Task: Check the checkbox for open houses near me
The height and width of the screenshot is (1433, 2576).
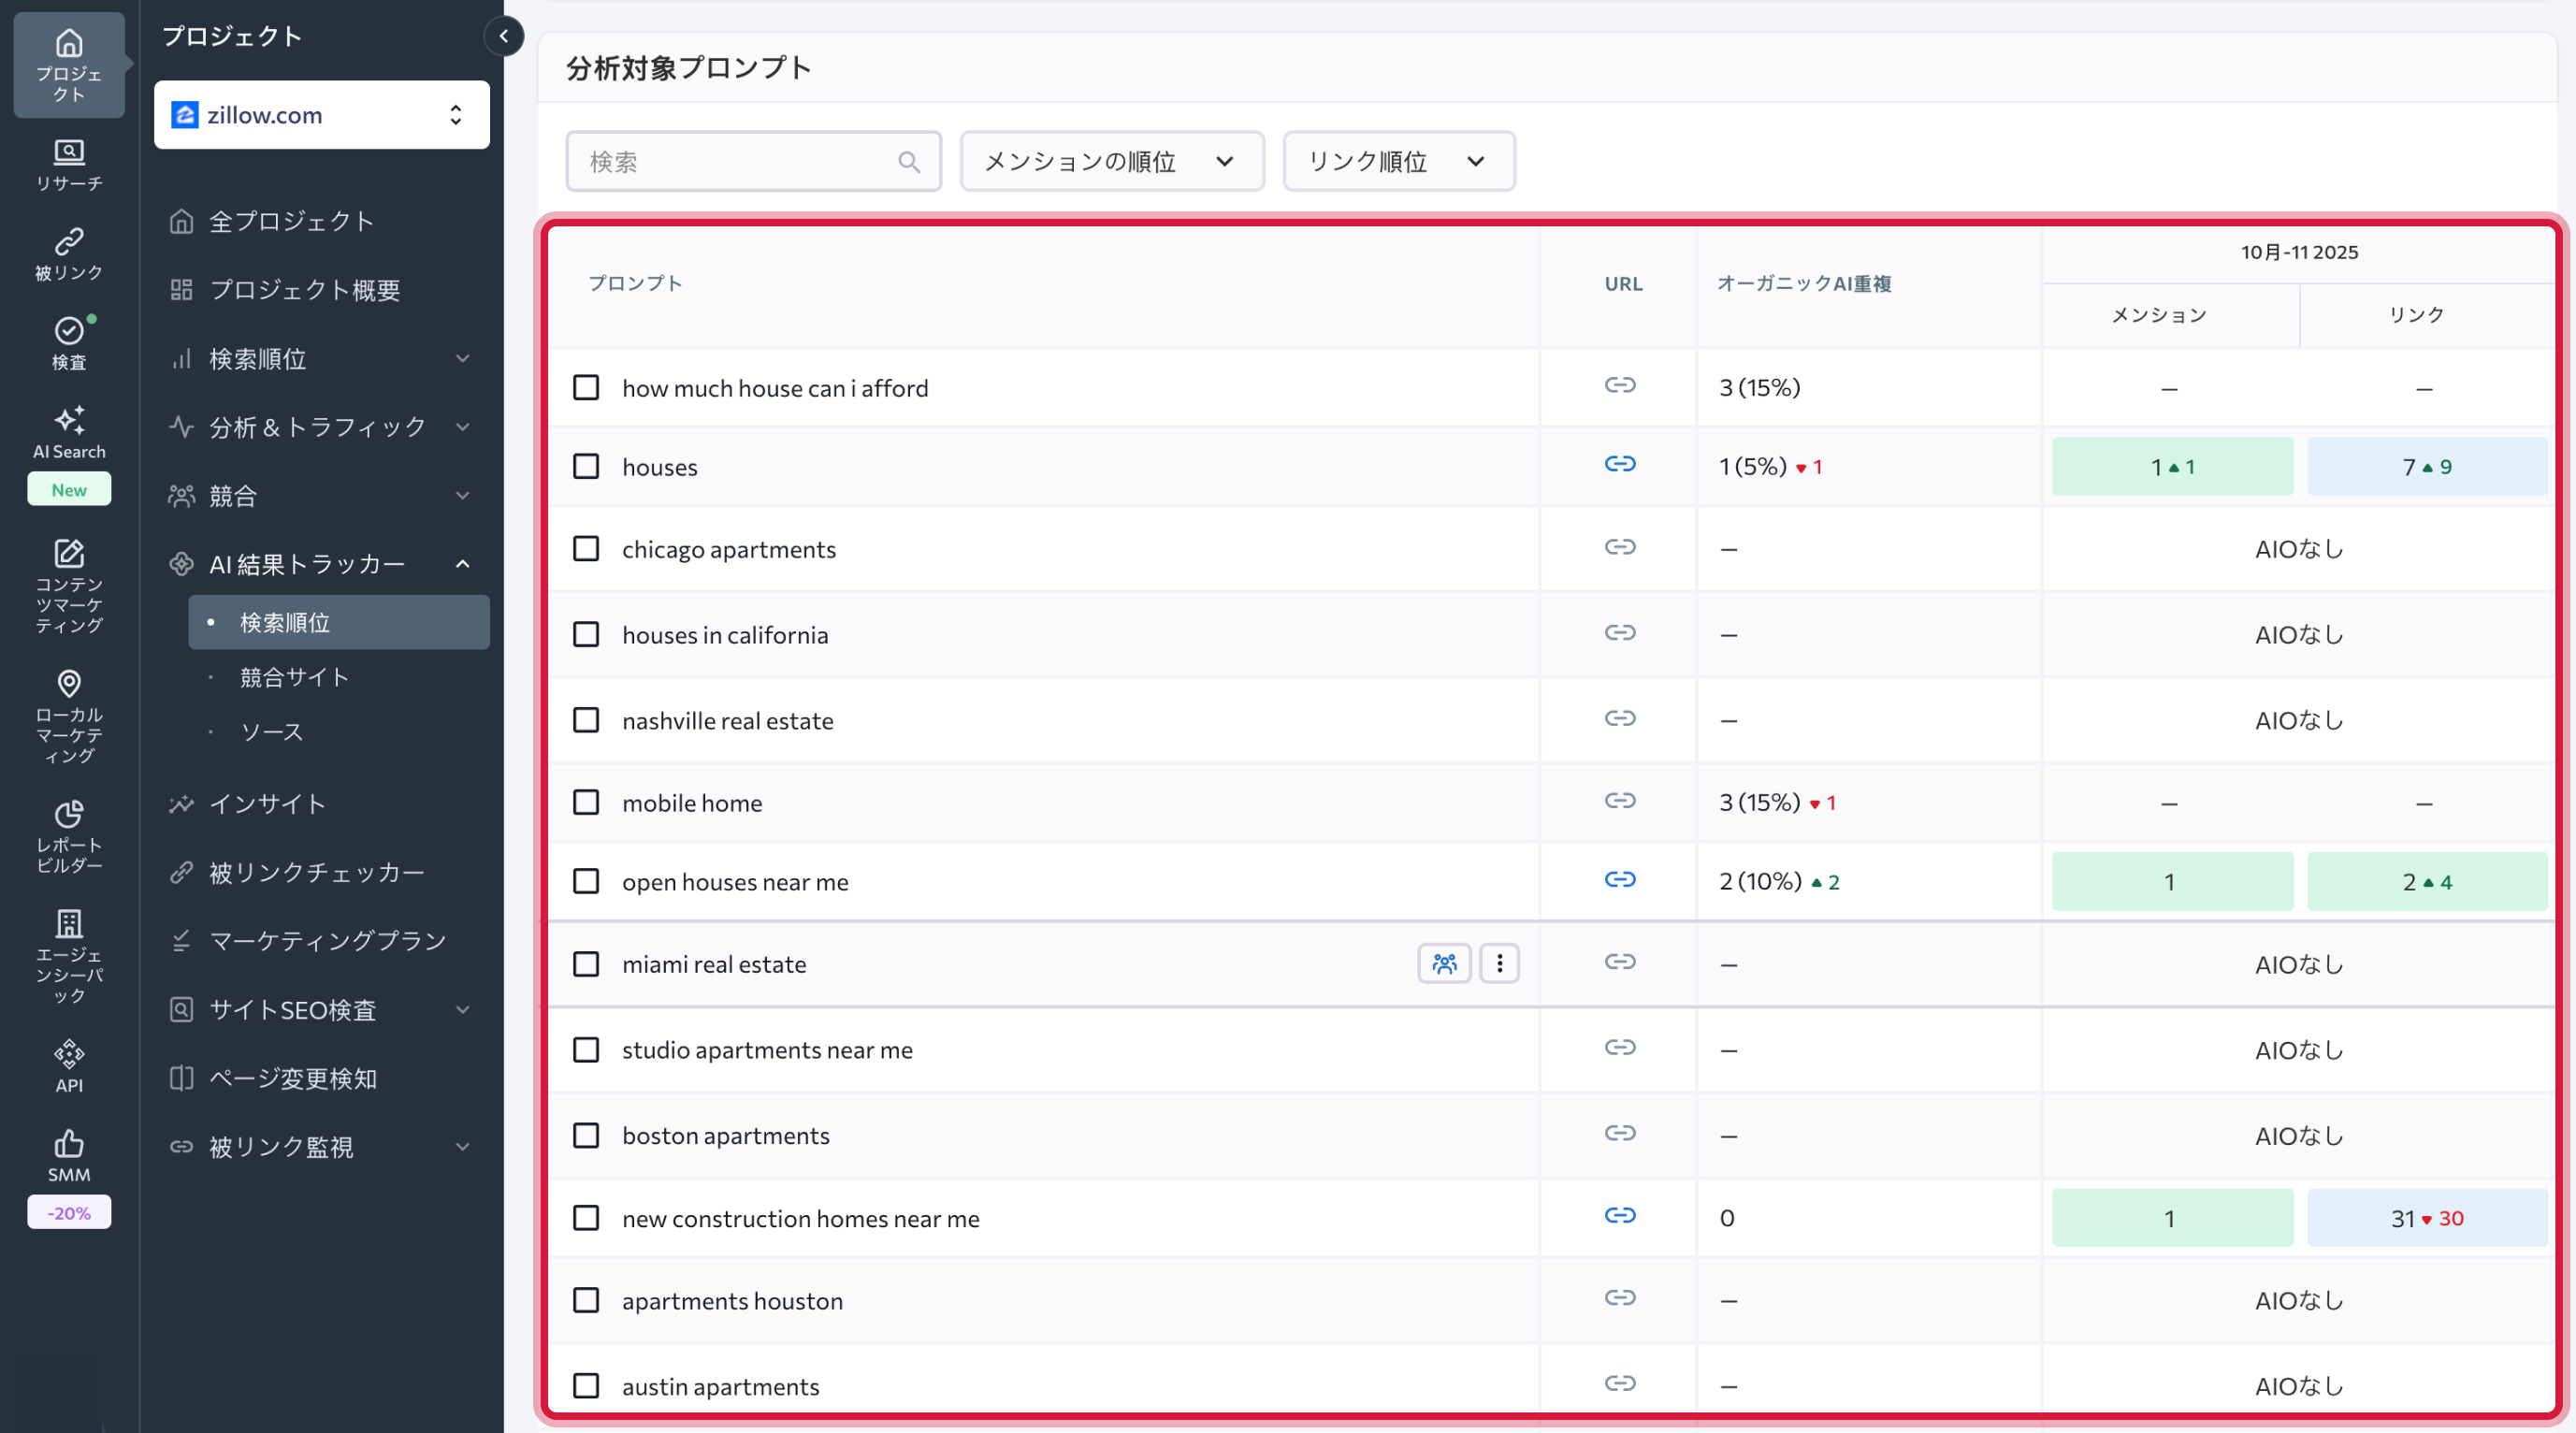Action: tap(586, 881)
